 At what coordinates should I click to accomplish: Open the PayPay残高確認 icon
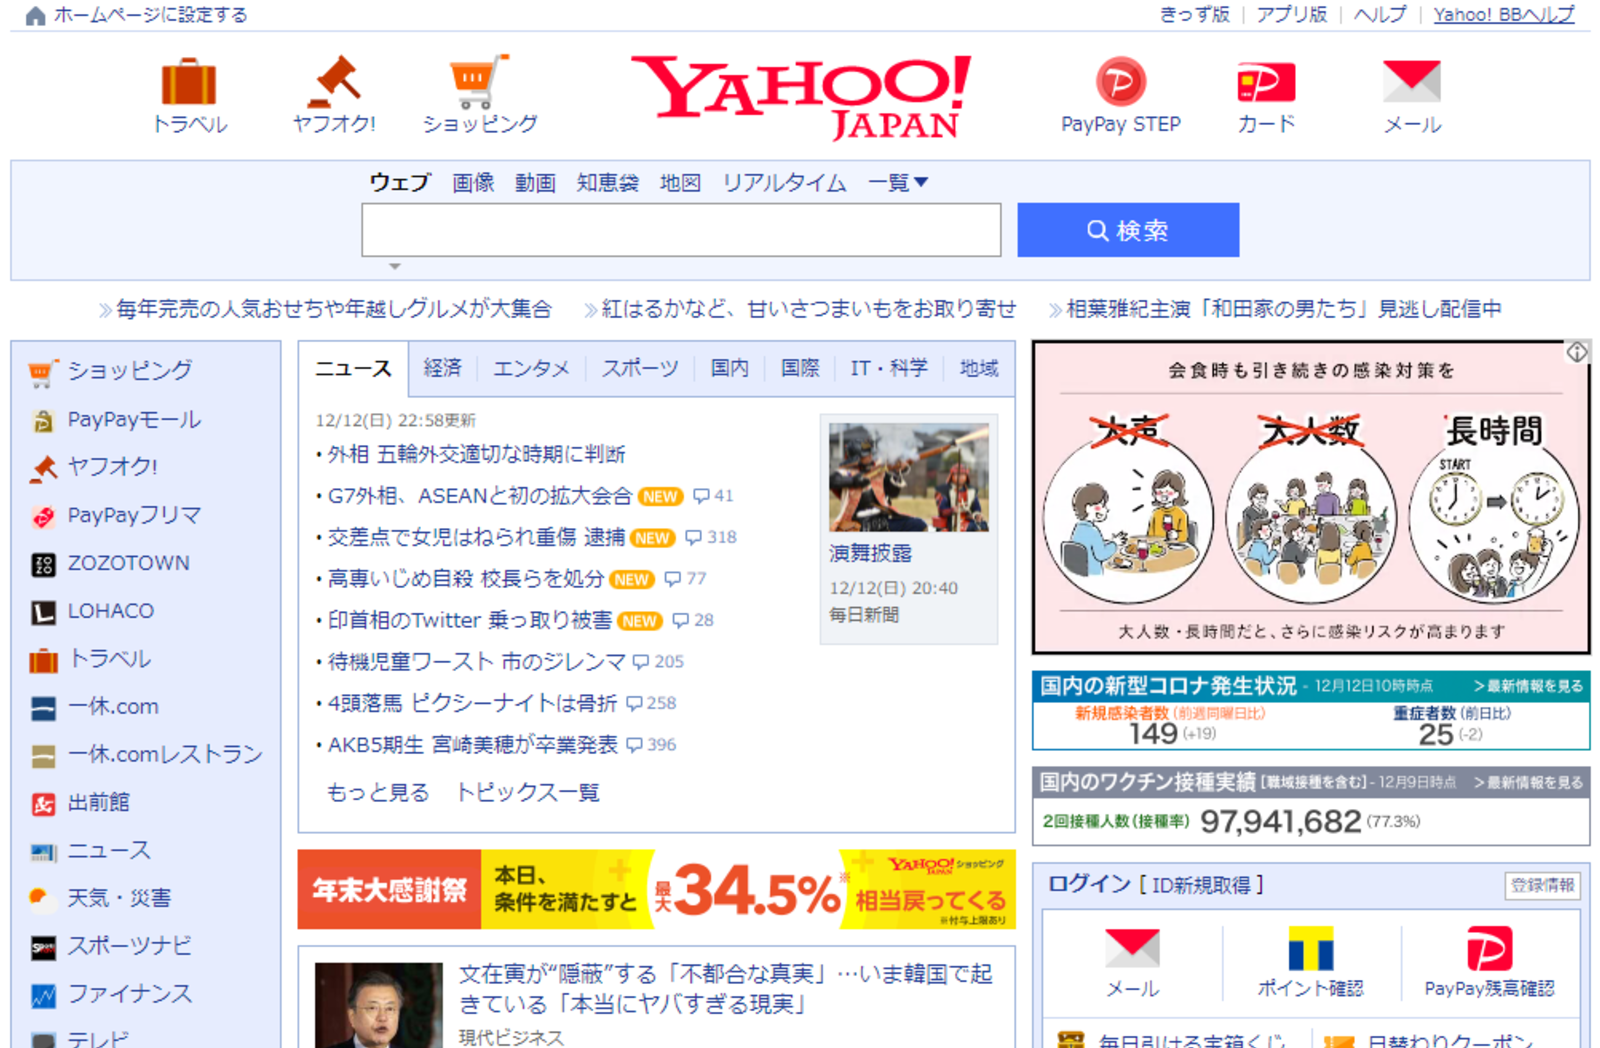1489,948
